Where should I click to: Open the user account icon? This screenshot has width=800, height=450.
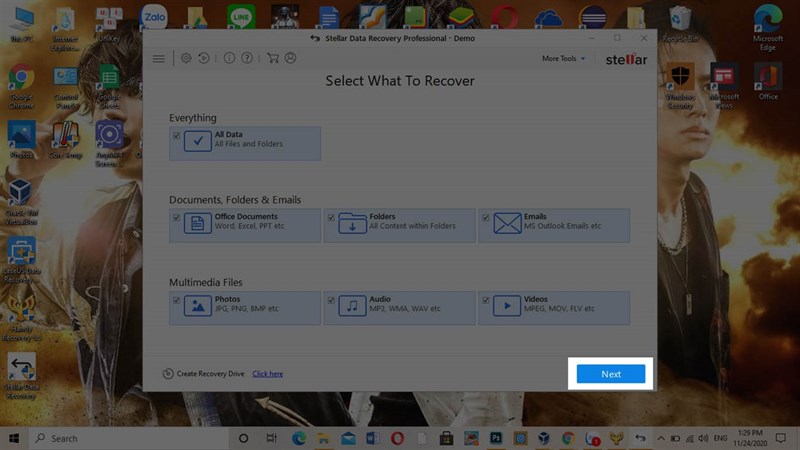pos(290,58)
